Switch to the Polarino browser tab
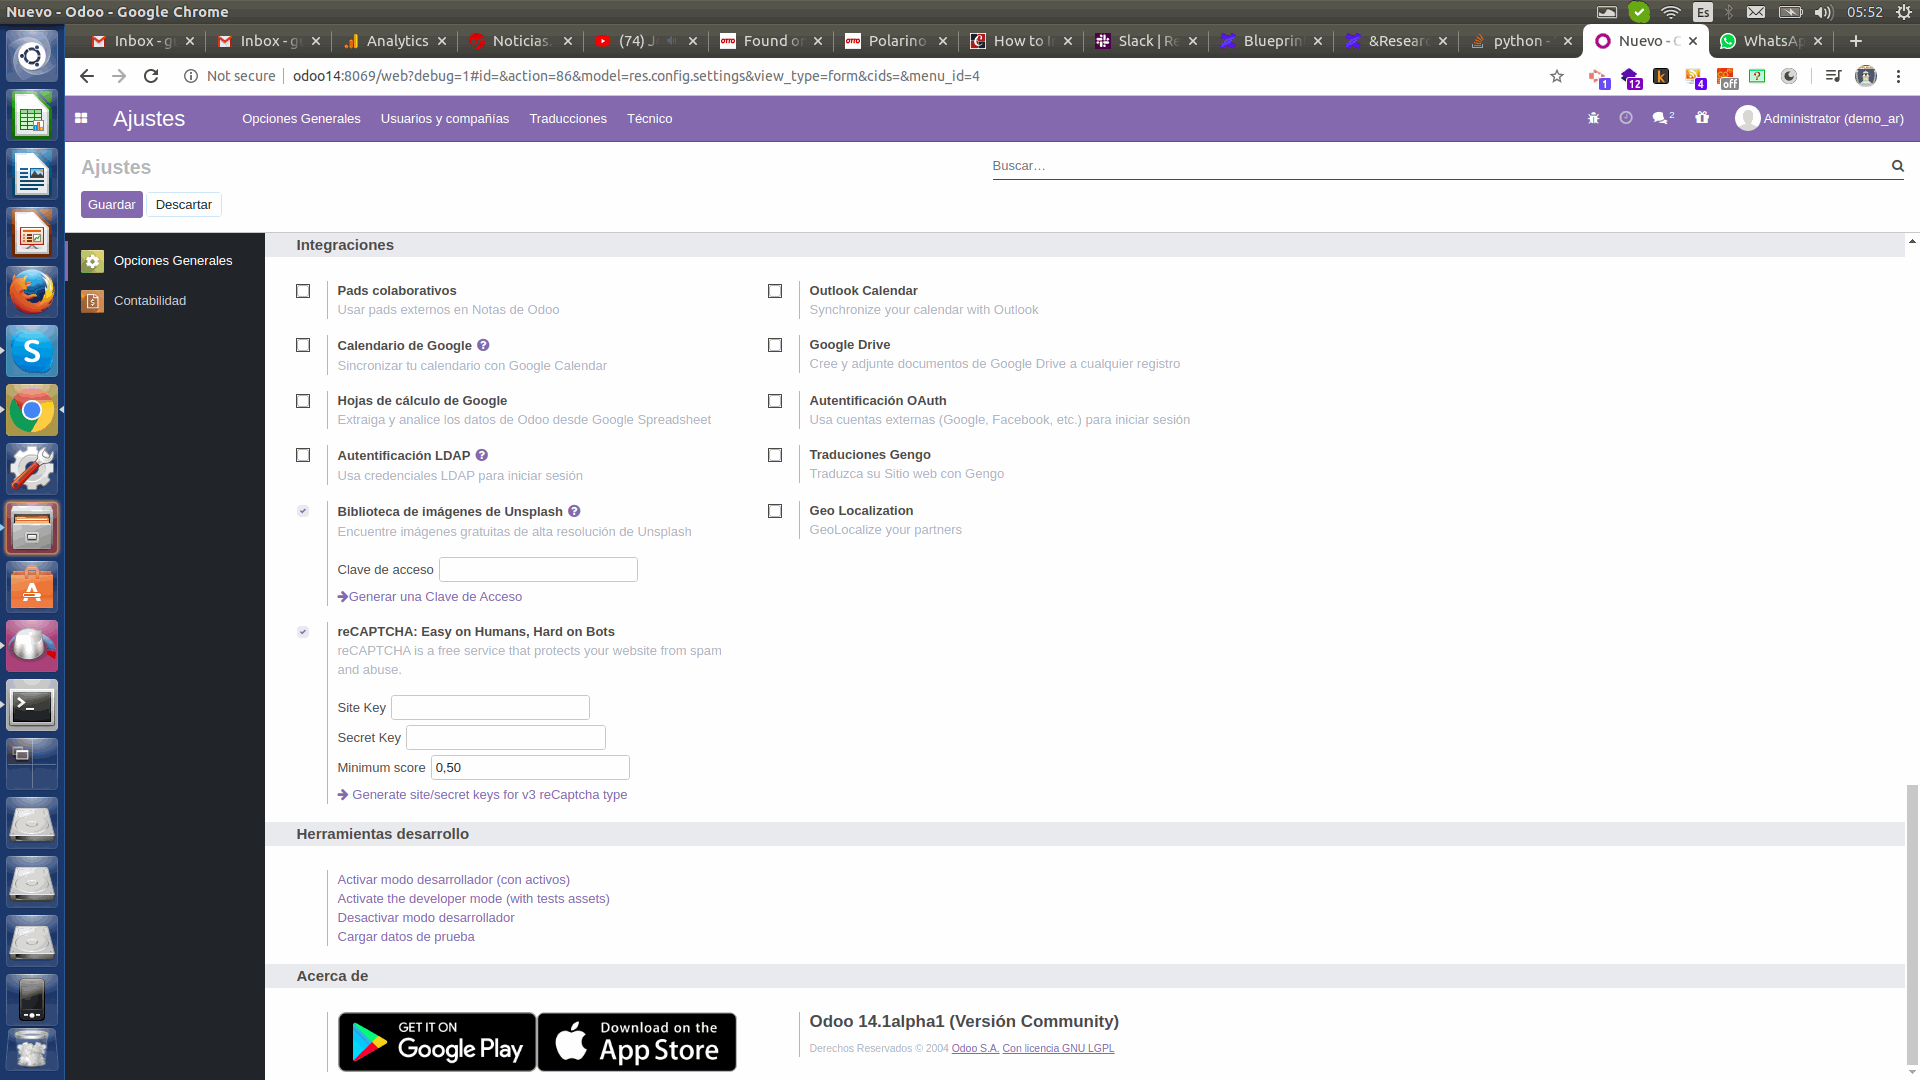1920x1080 pixels. (895, 41)
